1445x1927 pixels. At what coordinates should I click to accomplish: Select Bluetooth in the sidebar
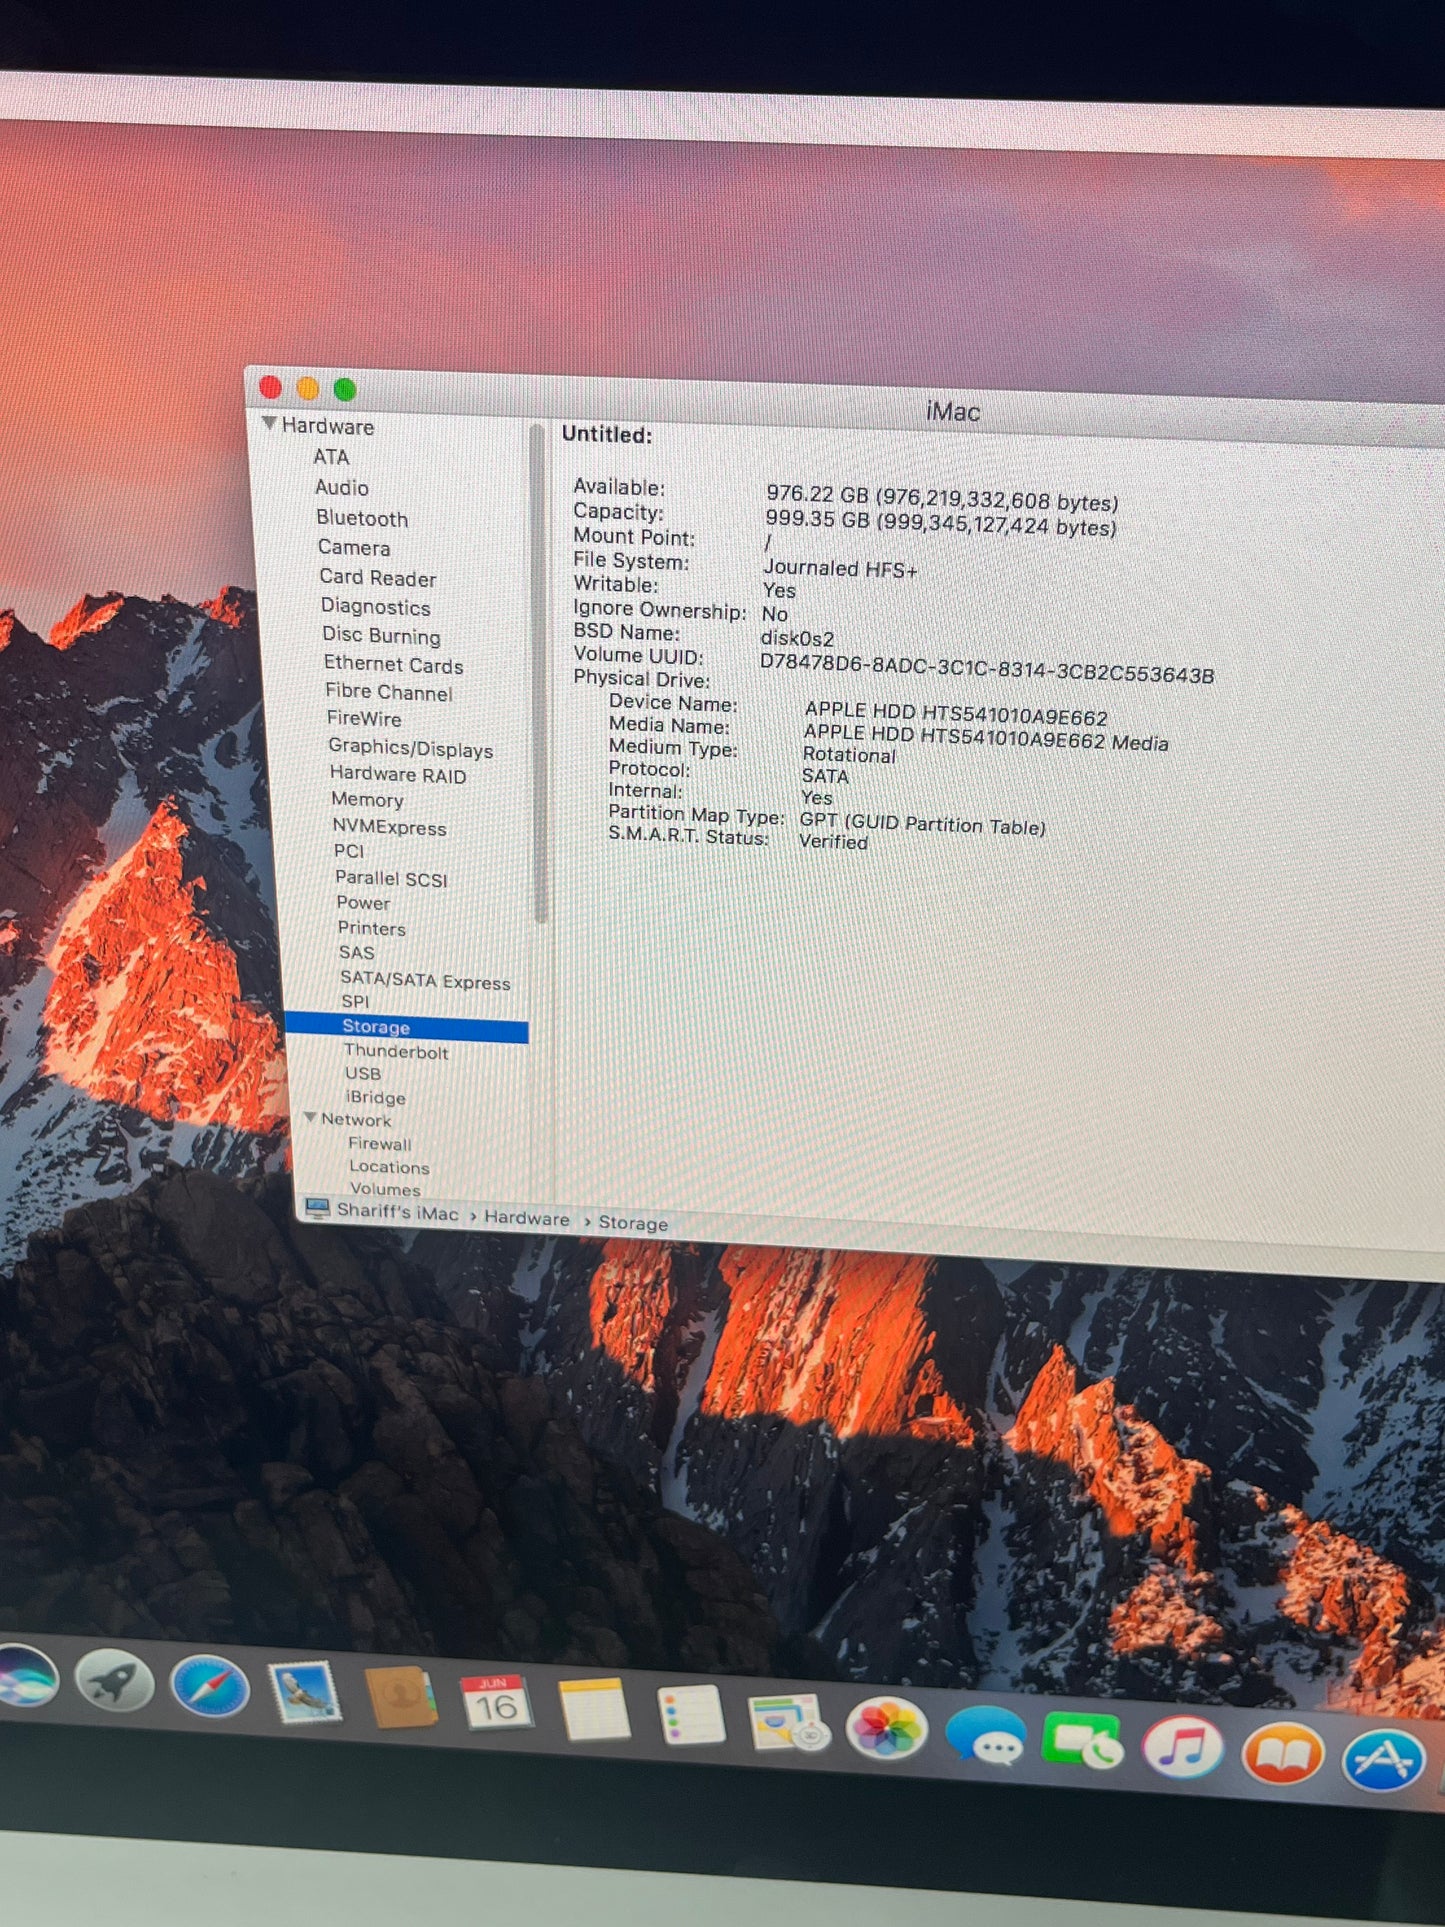click(362, 518)
